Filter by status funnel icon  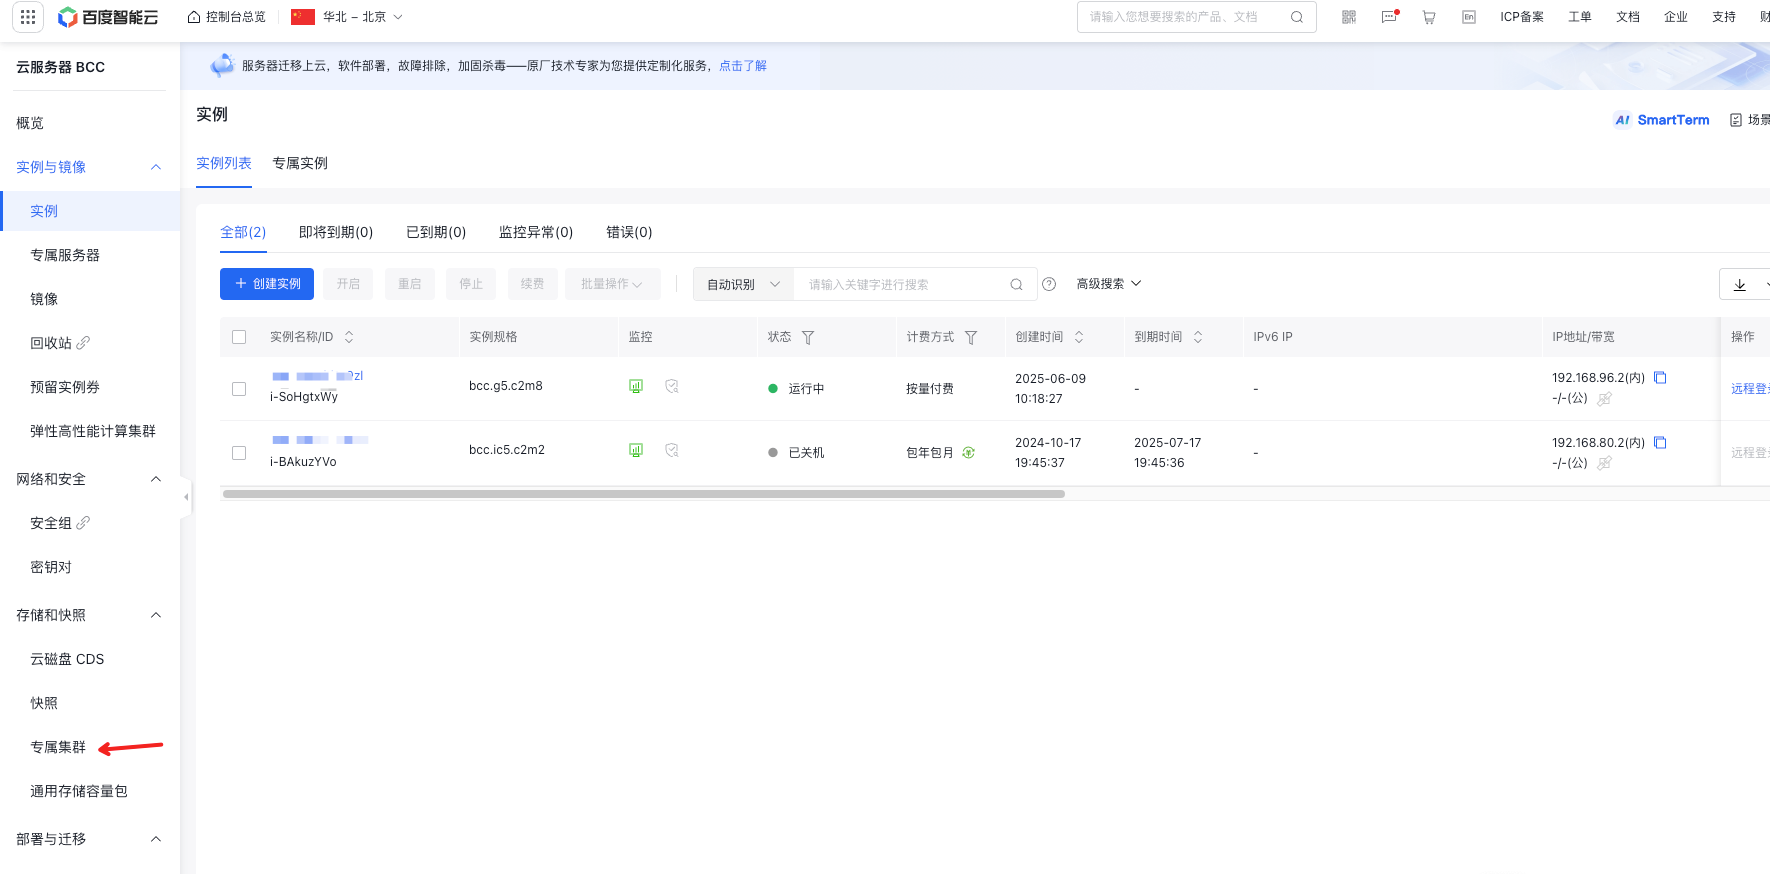808,338
